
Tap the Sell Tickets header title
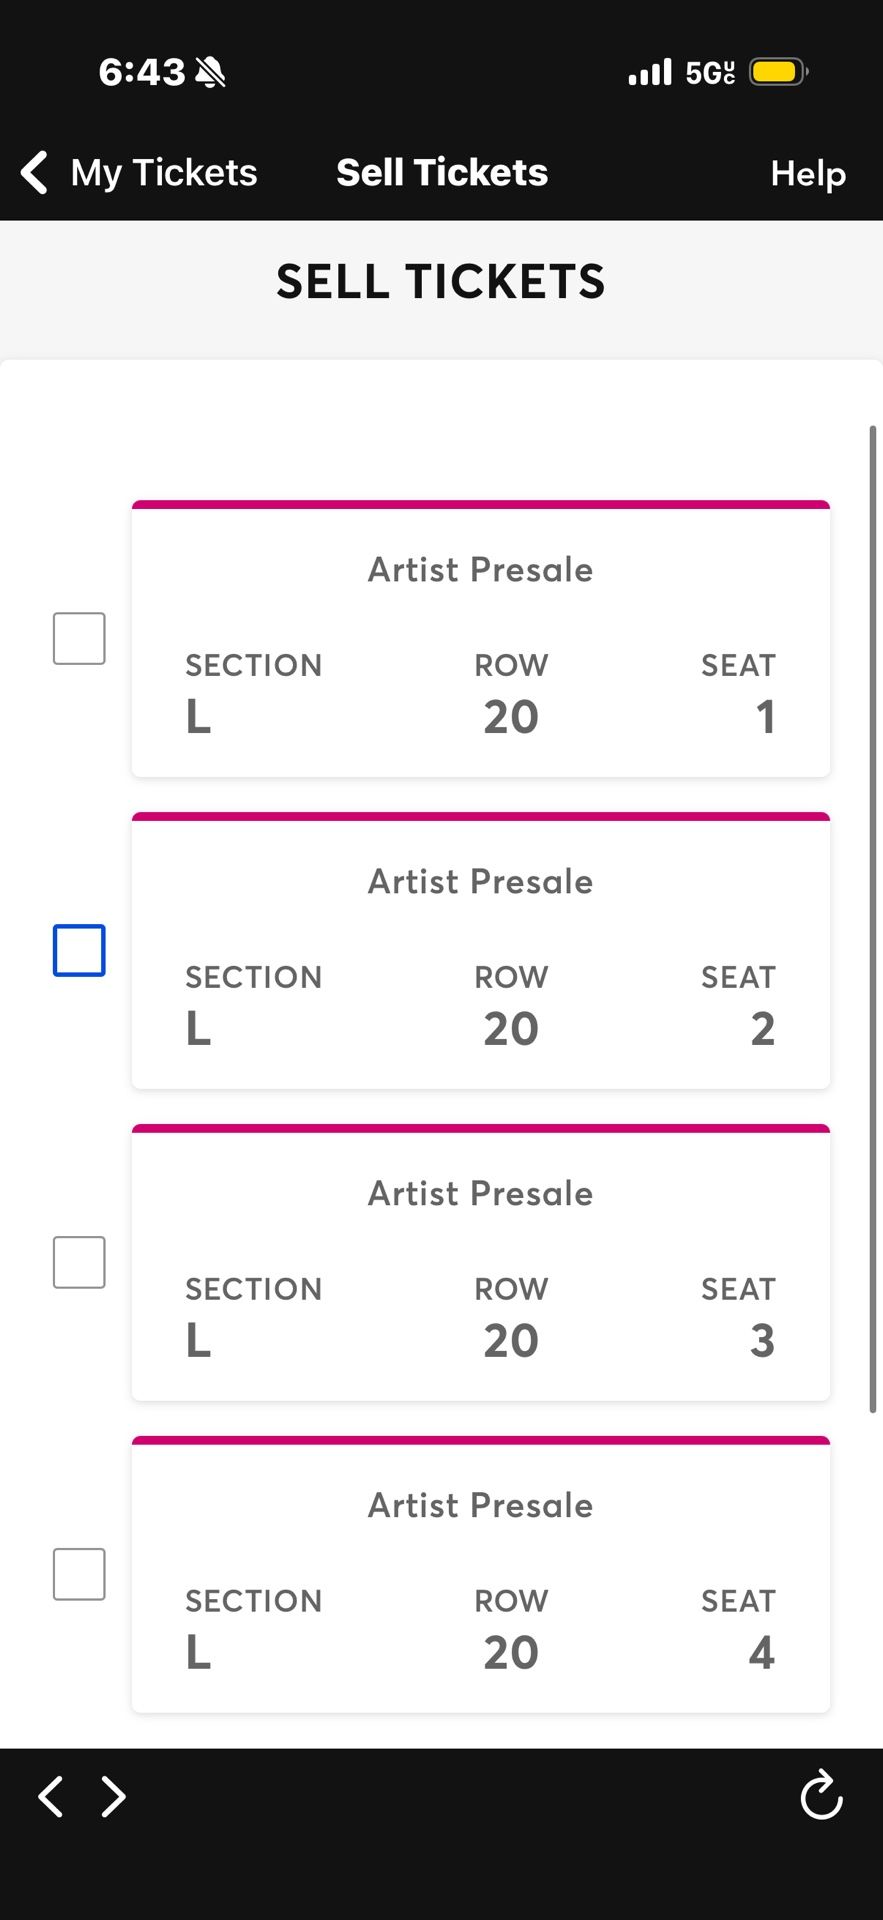point(442,172)
